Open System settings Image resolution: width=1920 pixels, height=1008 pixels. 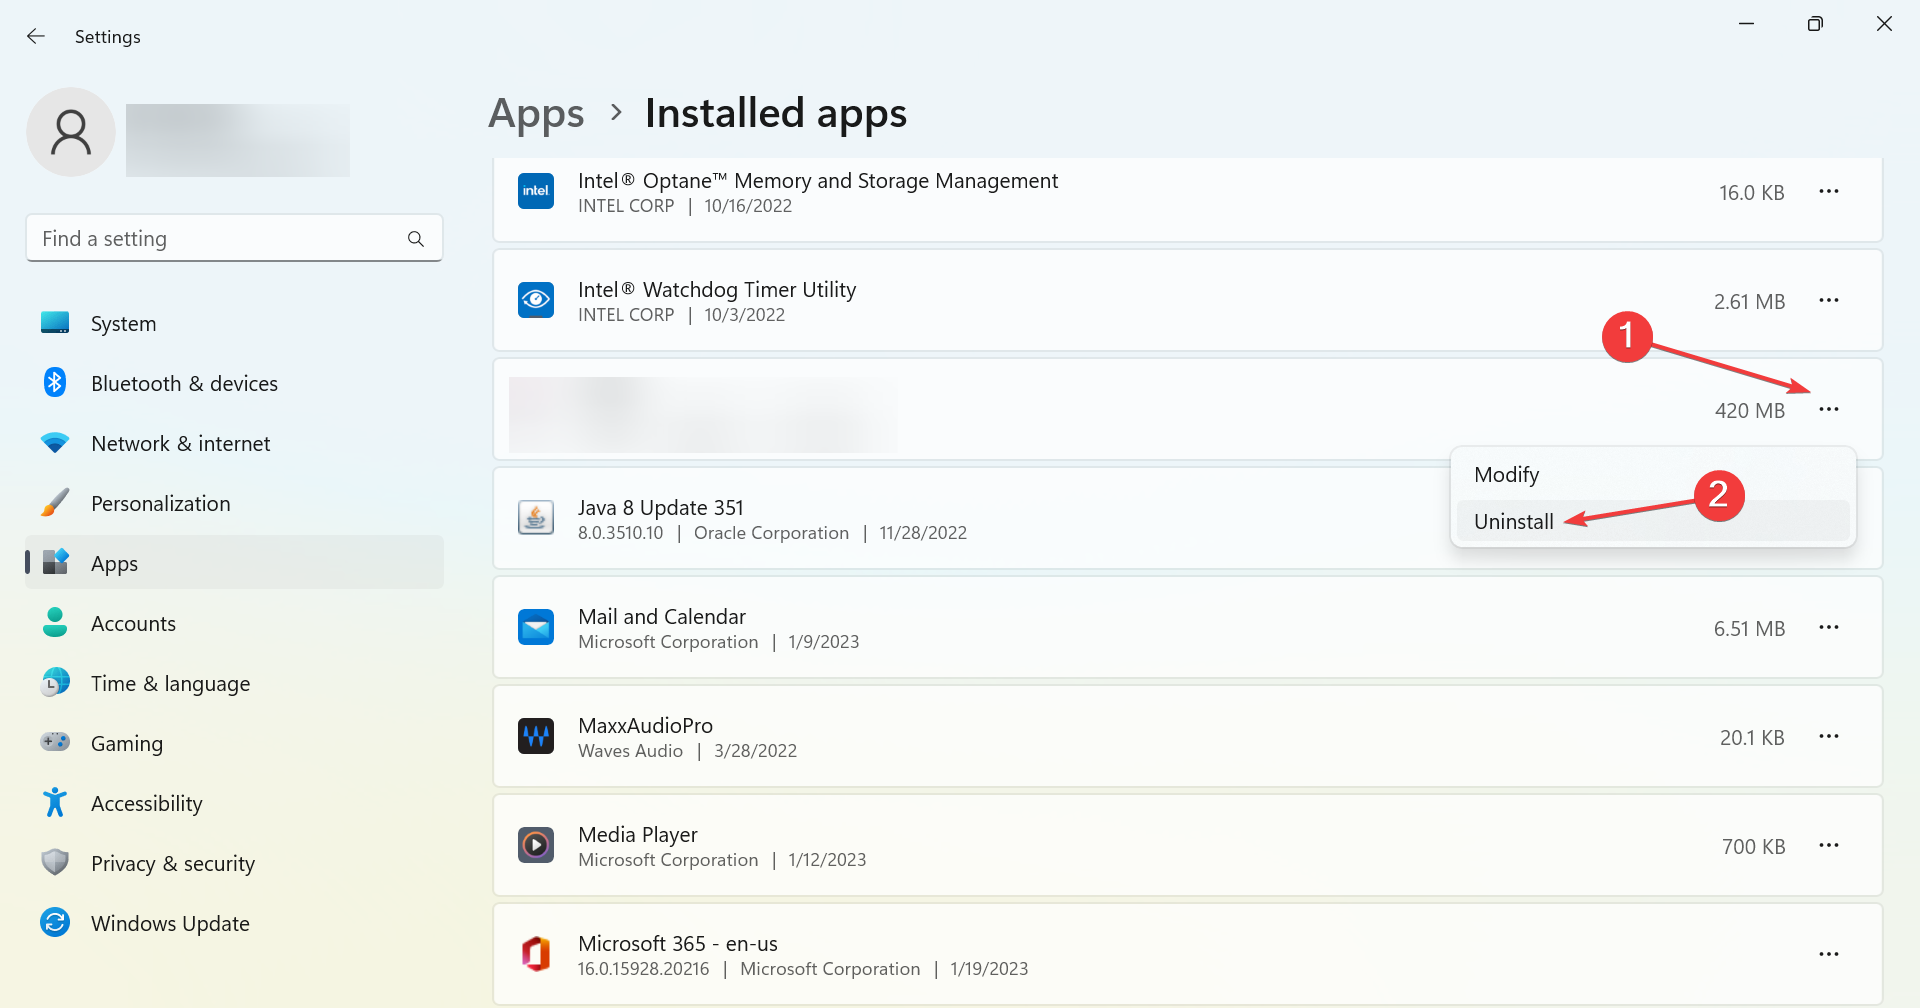234,323
